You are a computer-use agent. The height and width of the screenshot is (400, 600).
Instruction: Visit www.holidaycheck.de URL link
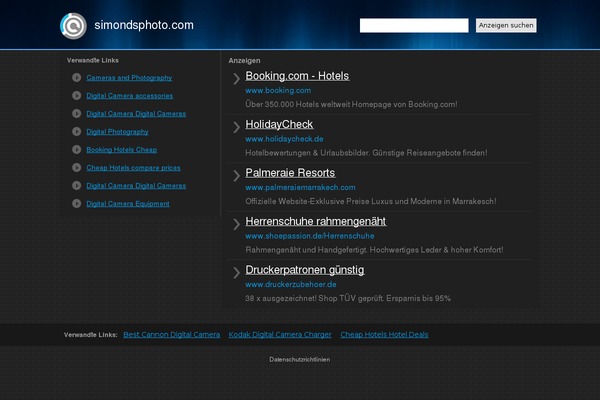284,139
